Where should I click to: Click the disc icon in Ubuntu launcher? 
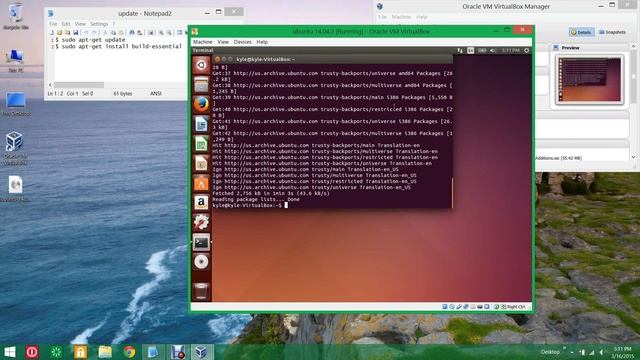coord(201,262)
